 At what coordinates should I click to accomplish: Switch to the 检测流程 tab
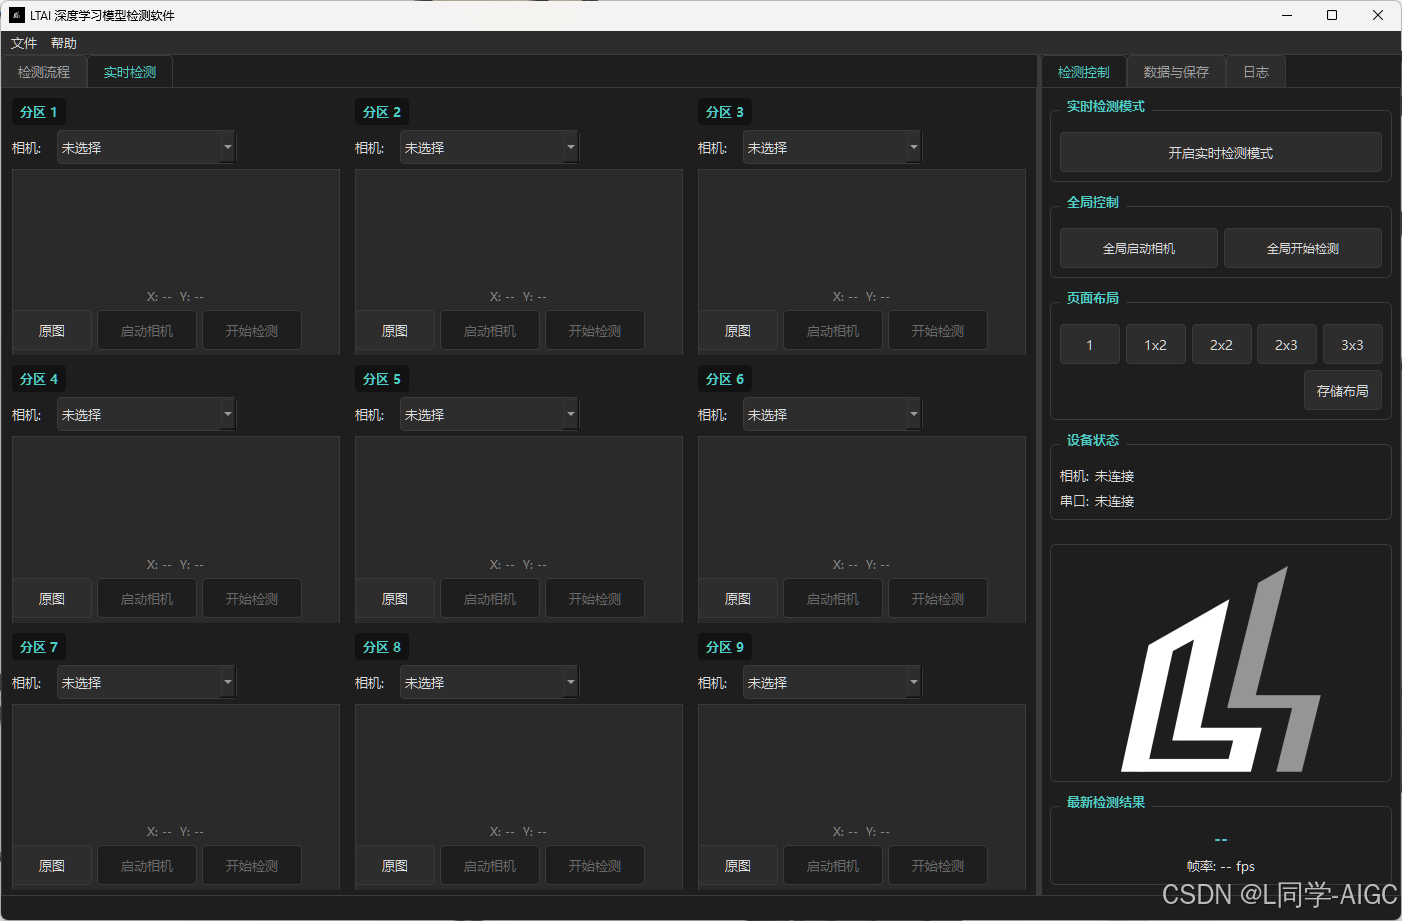click(x=44, y=72)
